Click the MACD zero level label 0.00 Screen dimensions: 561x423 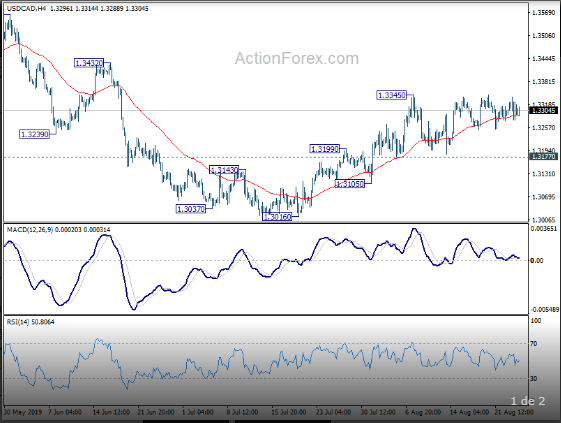[536, 261]
